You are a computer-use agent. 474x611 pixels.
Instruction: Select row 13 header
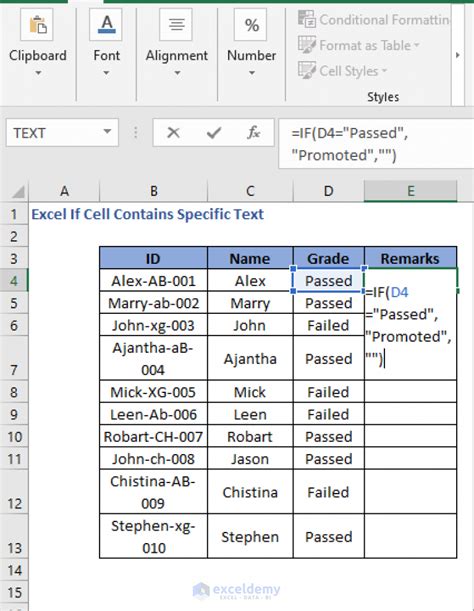click(x=14, y=536)
